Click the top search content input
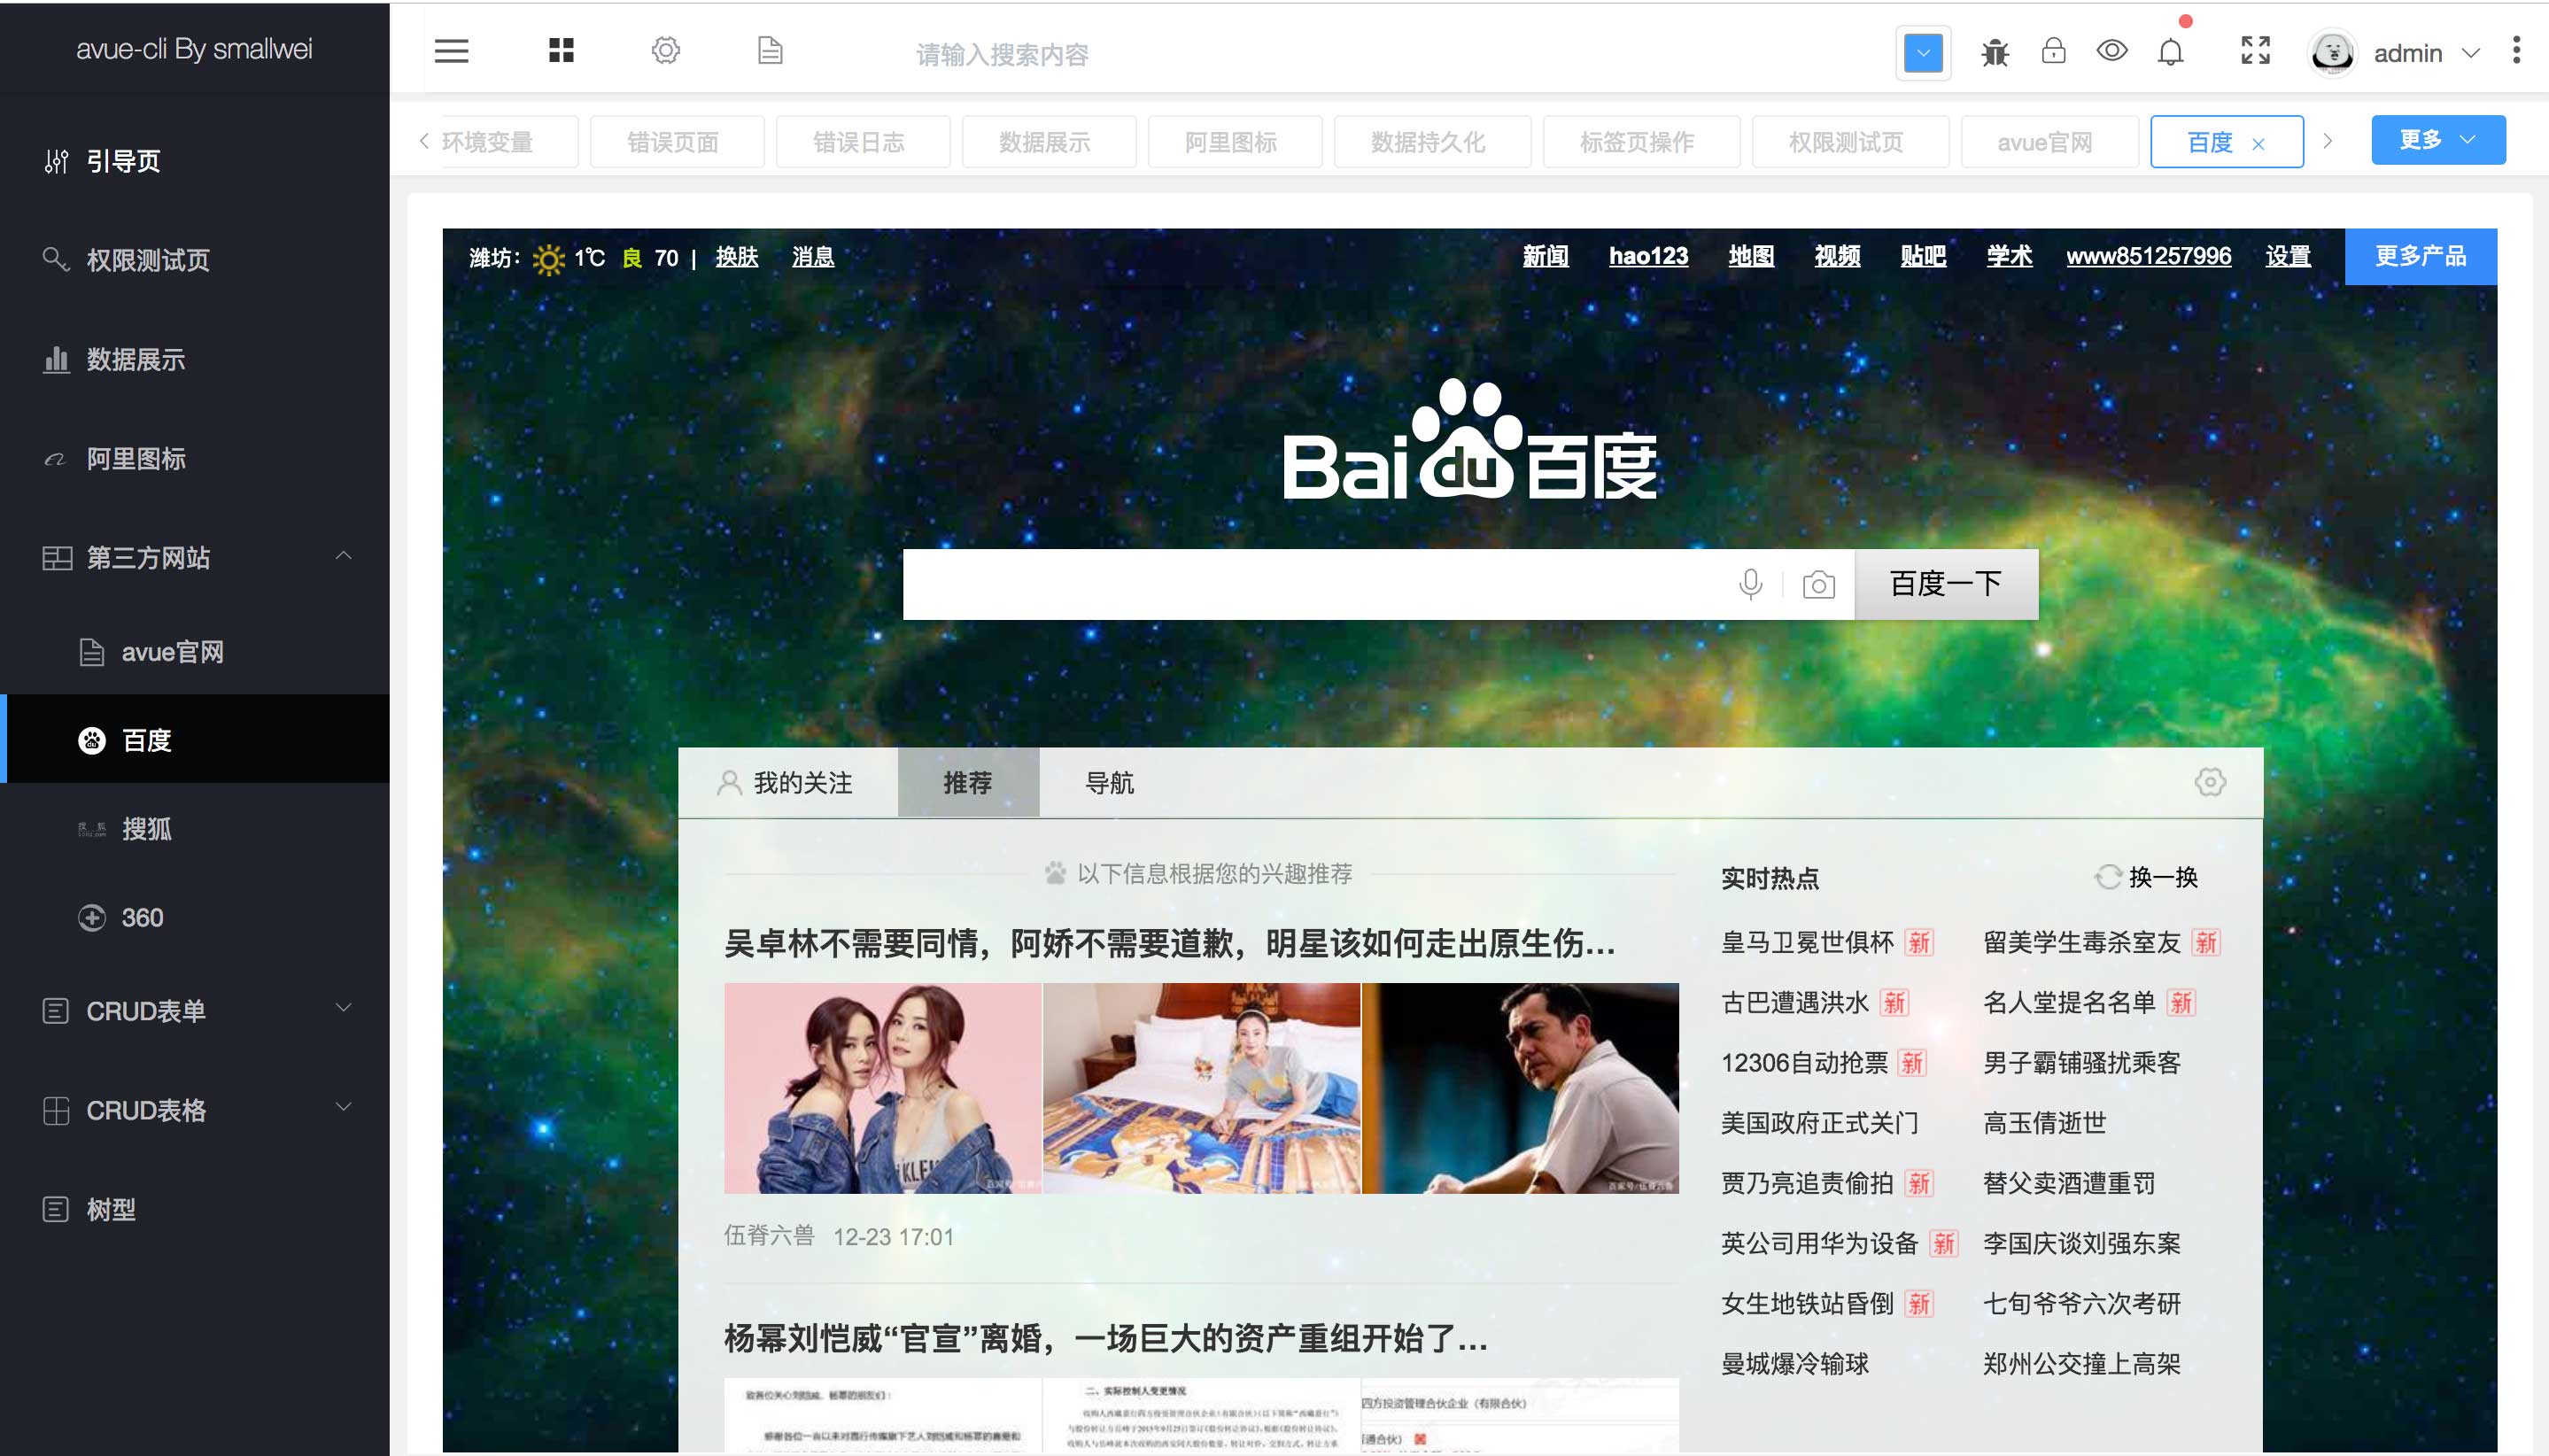This screenshot has width=2549, height=1456. pos(1002,54)
